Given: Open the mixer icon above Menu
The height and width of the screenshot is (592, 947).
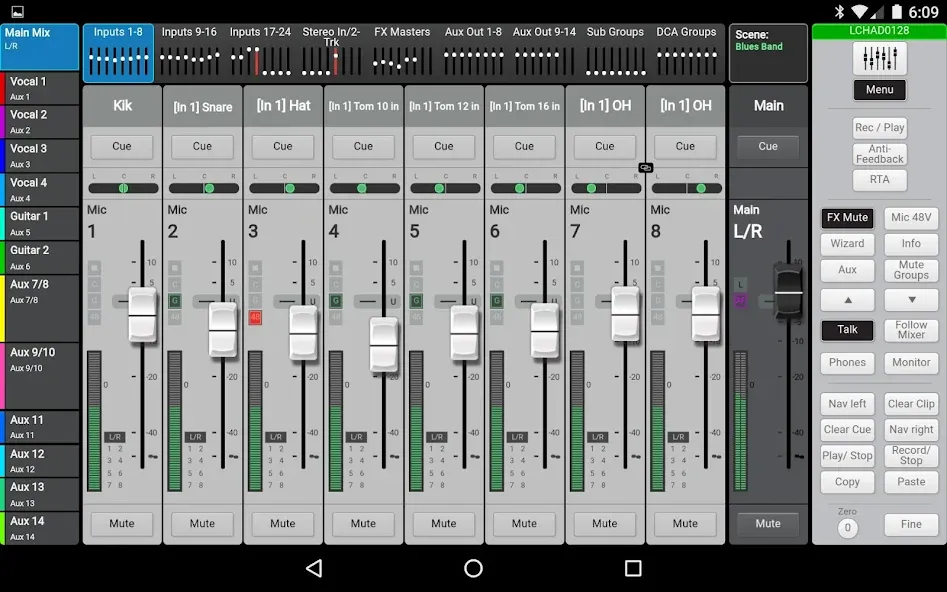Looking at the screenshot, I should [879, 58].
